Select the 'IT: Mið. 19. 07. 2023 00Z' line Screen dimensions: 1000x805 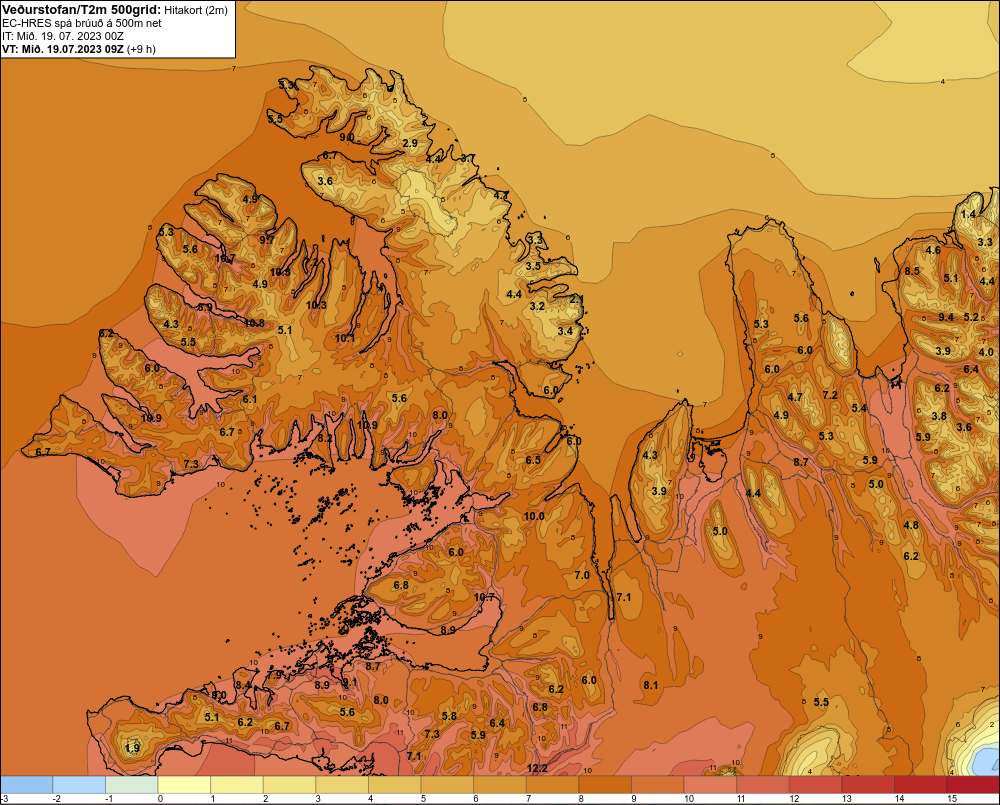[62, 36]
